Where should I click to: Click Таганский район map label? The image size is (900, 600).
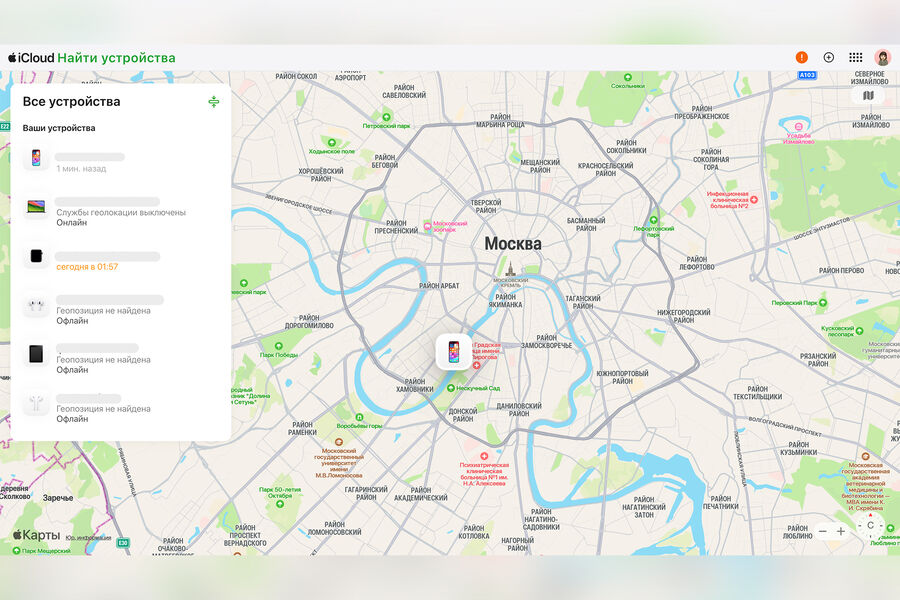pyautogui.click(x=583, y=302)
